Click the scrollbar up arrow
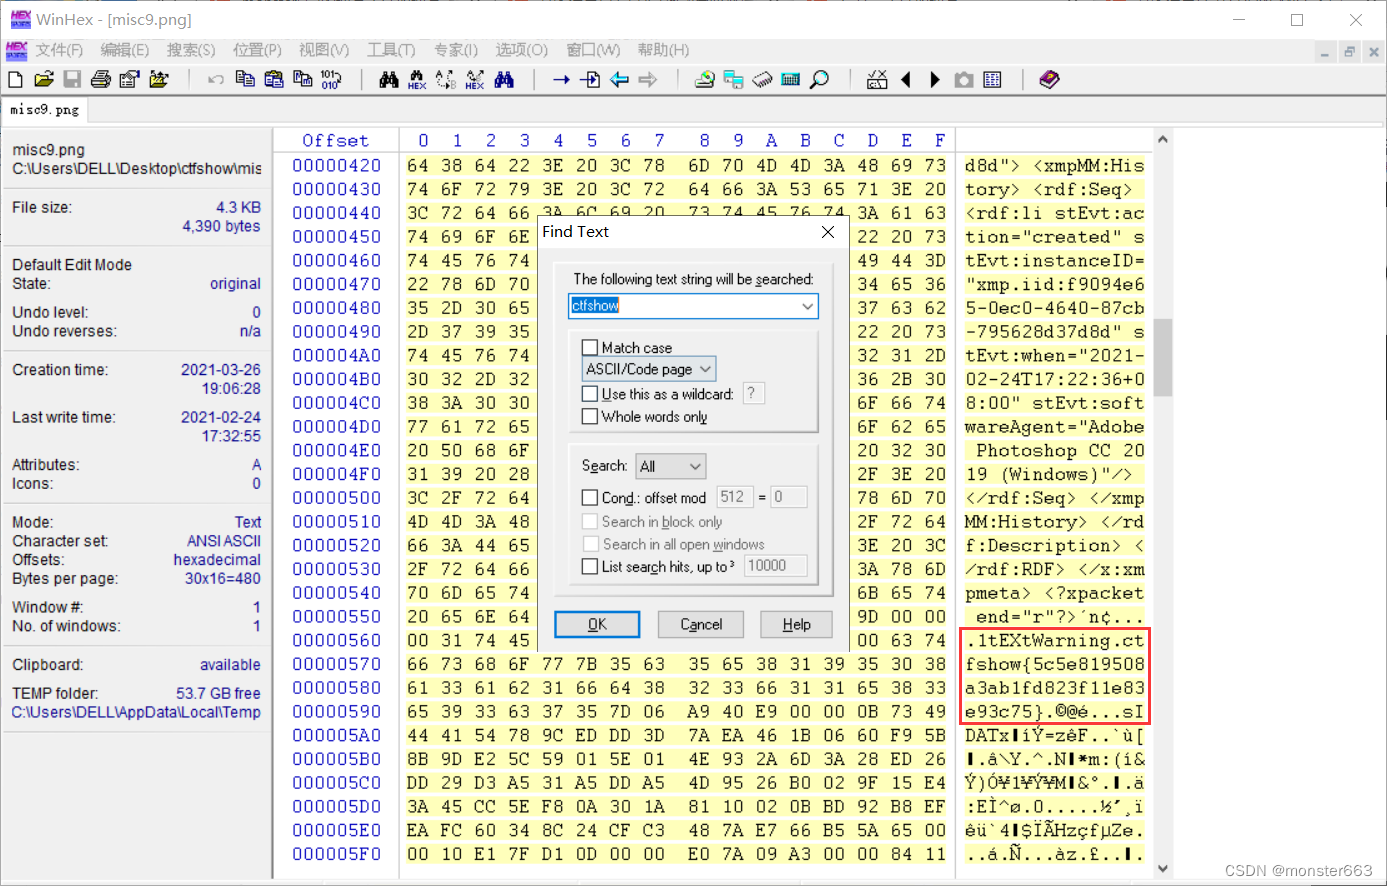The height and width of the screenshot is (886, 1387). pos(1162,139)
